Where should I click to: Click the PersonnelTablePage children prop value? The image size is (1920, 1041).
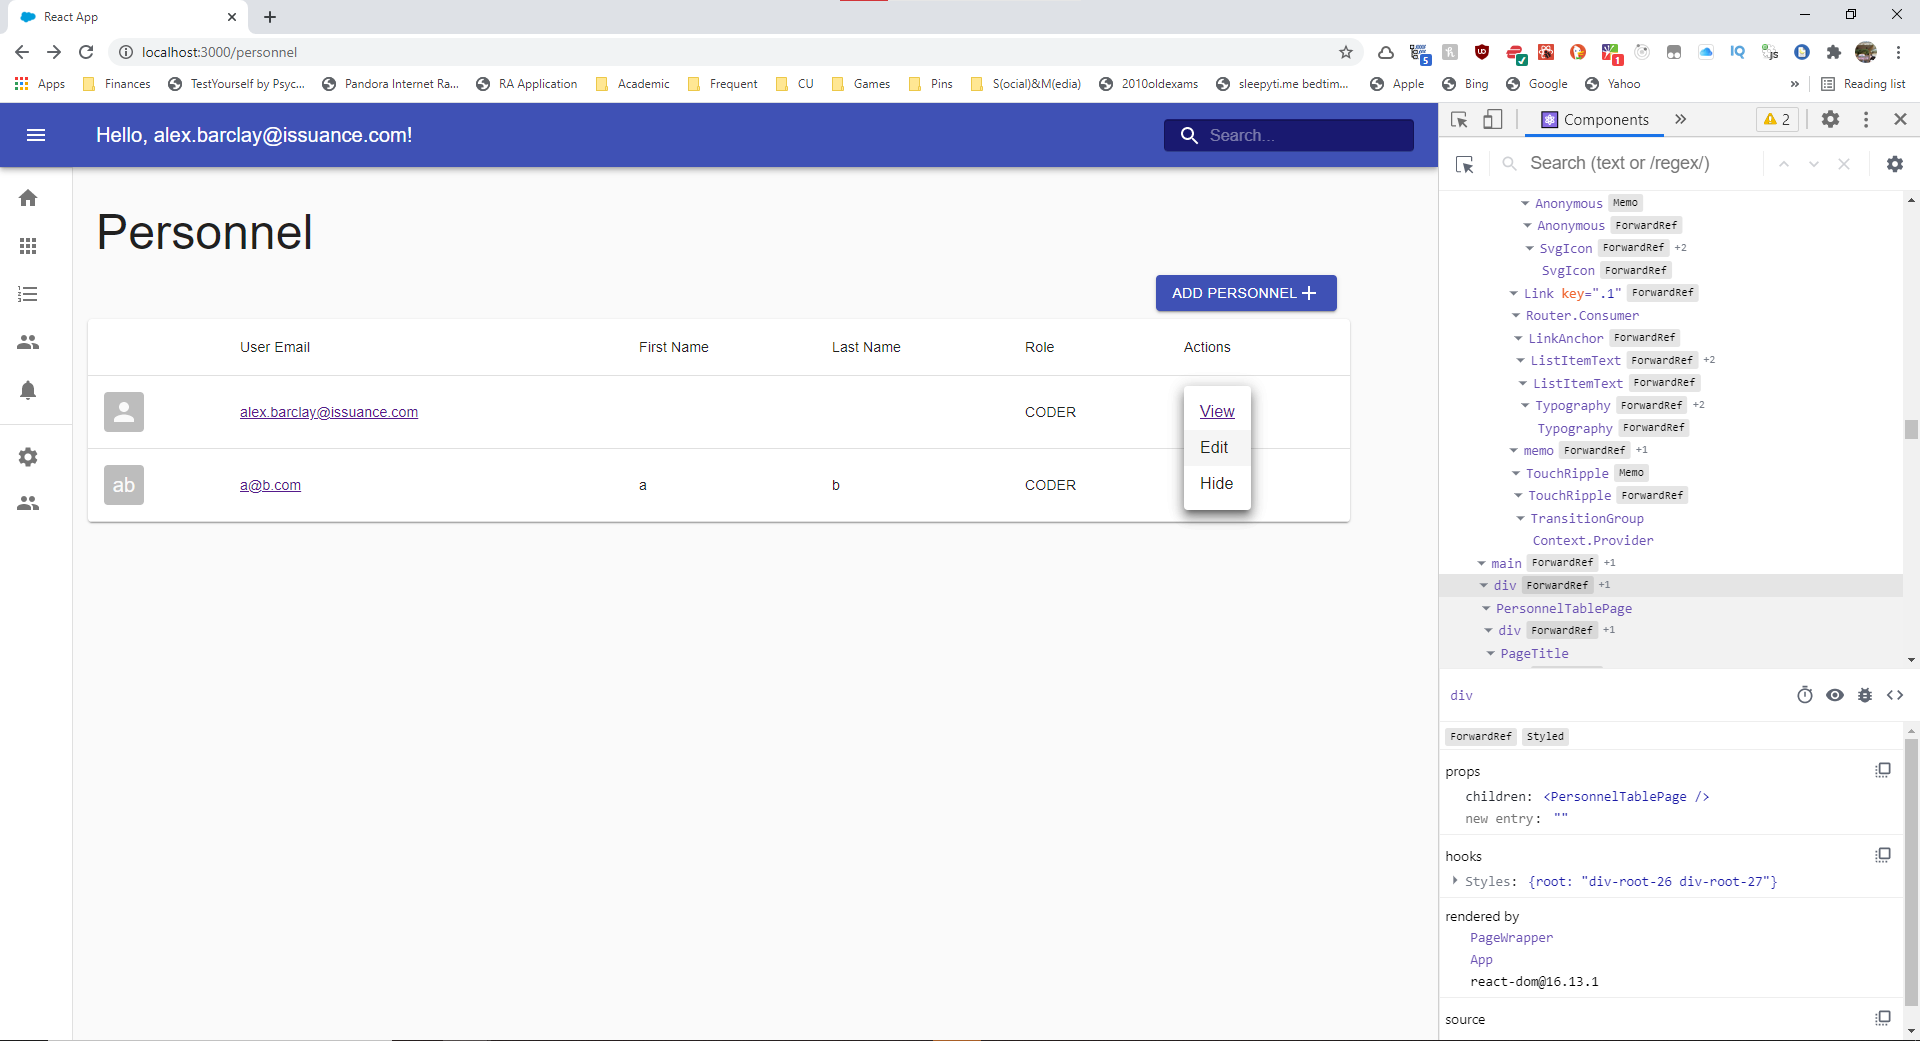point(1626,796)
